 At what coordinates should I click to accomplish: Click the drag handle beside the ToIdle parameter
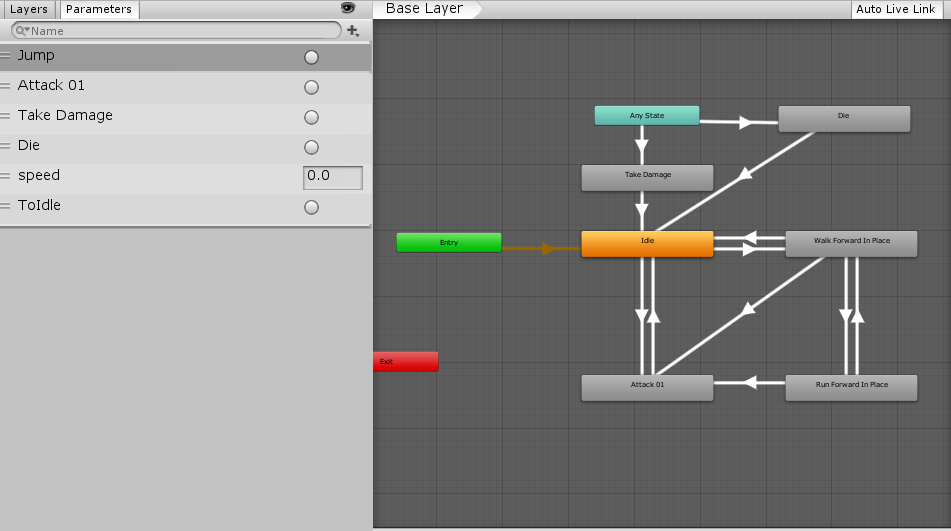point(6,206)
